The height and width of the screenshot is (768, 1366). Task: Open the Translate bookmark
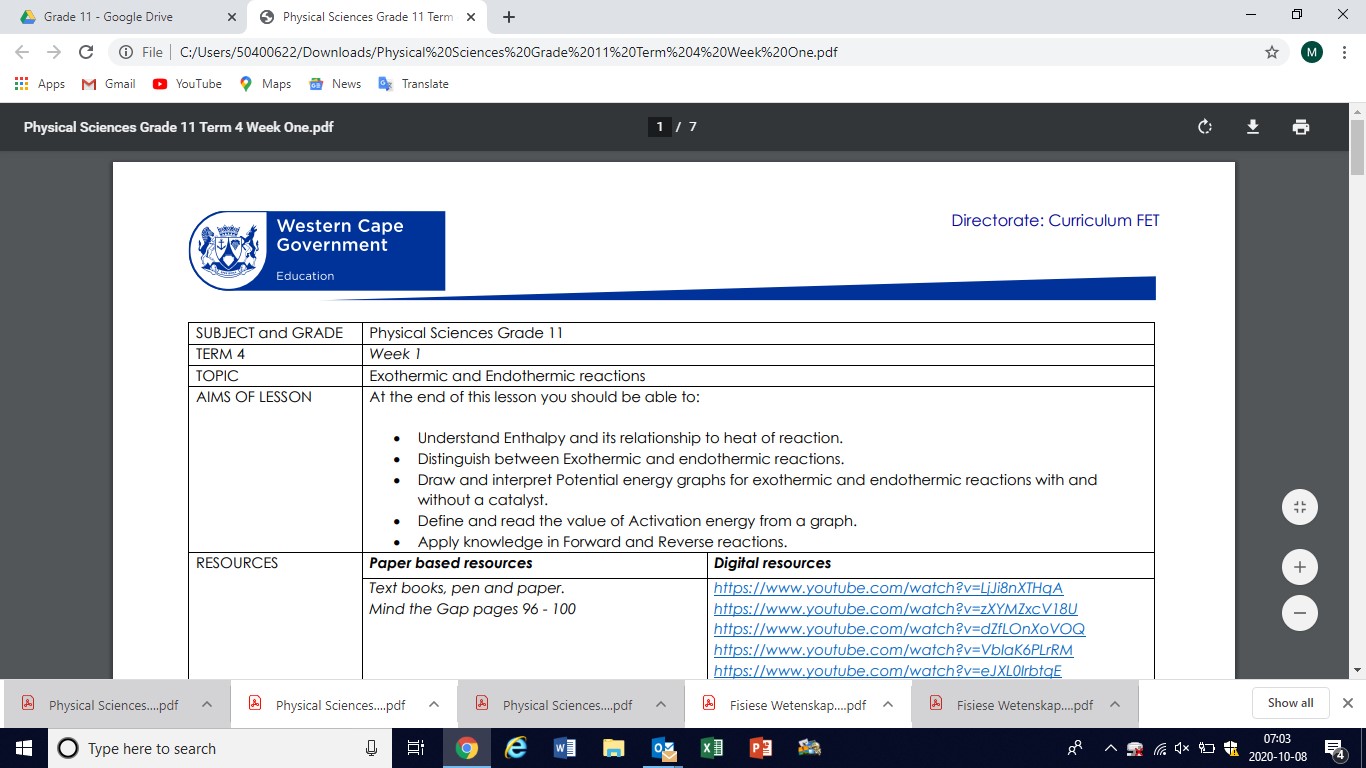(x=413, y=84)
